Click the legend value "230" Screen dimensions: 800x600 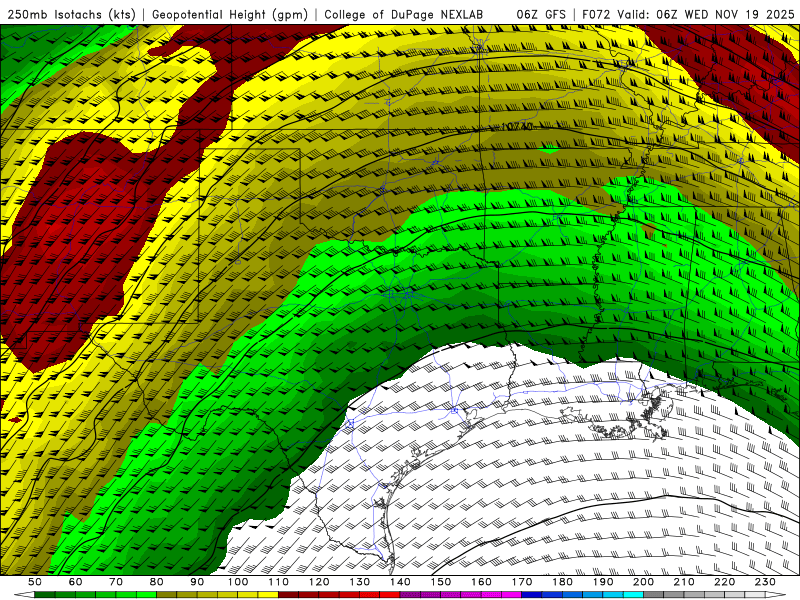pos(765,582)
